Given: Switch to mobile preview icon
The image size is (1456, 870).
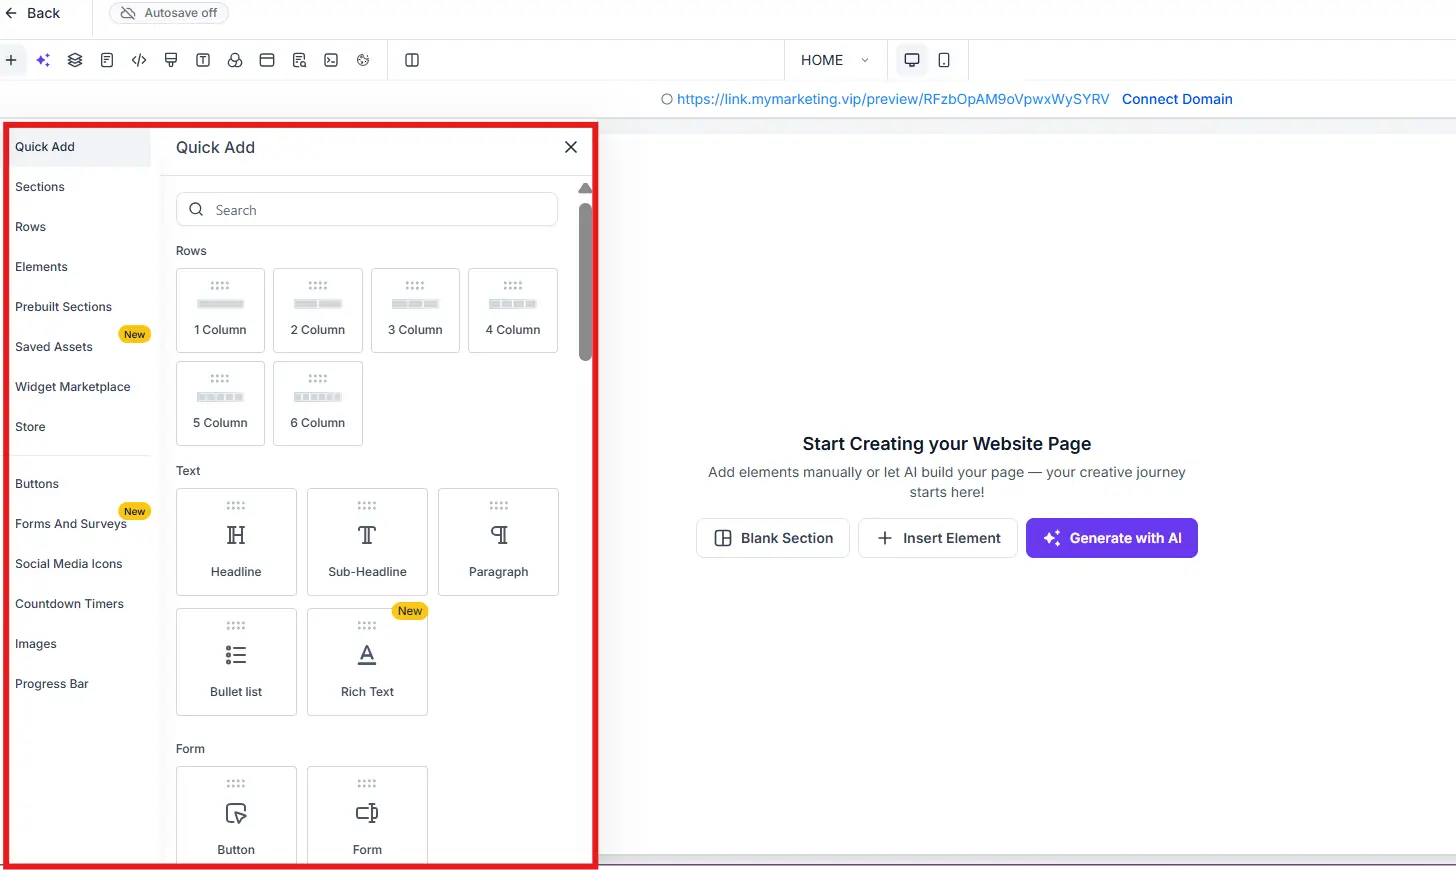Looking at the screenshot, I should (944, 60).
